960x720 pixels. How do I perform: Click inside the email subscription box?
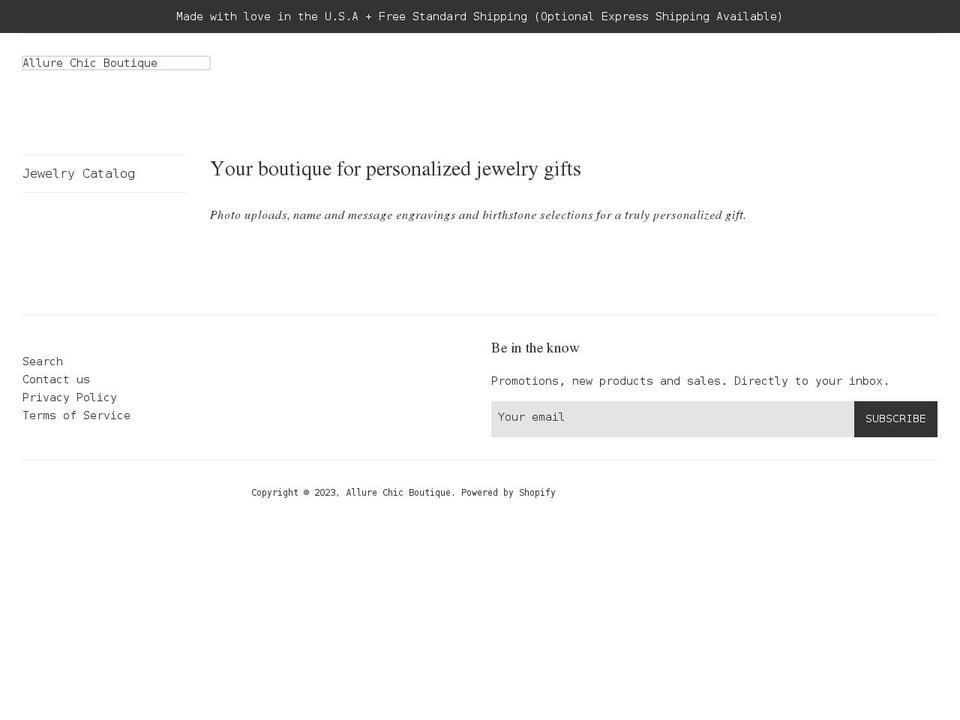click(672, 418)
